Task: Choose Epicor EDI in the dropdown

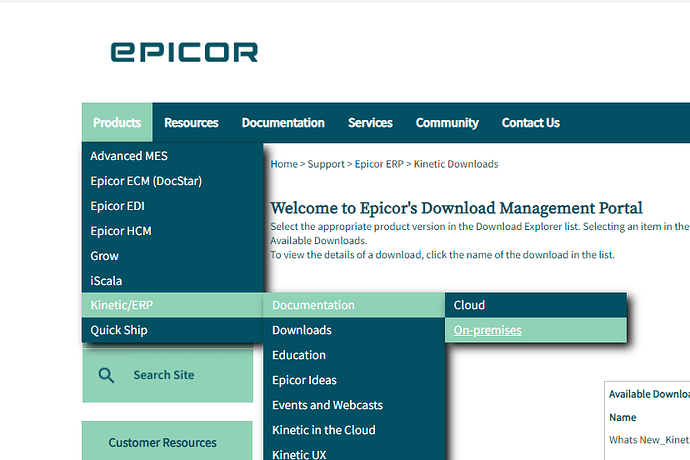Action: [x=172, y=206]
